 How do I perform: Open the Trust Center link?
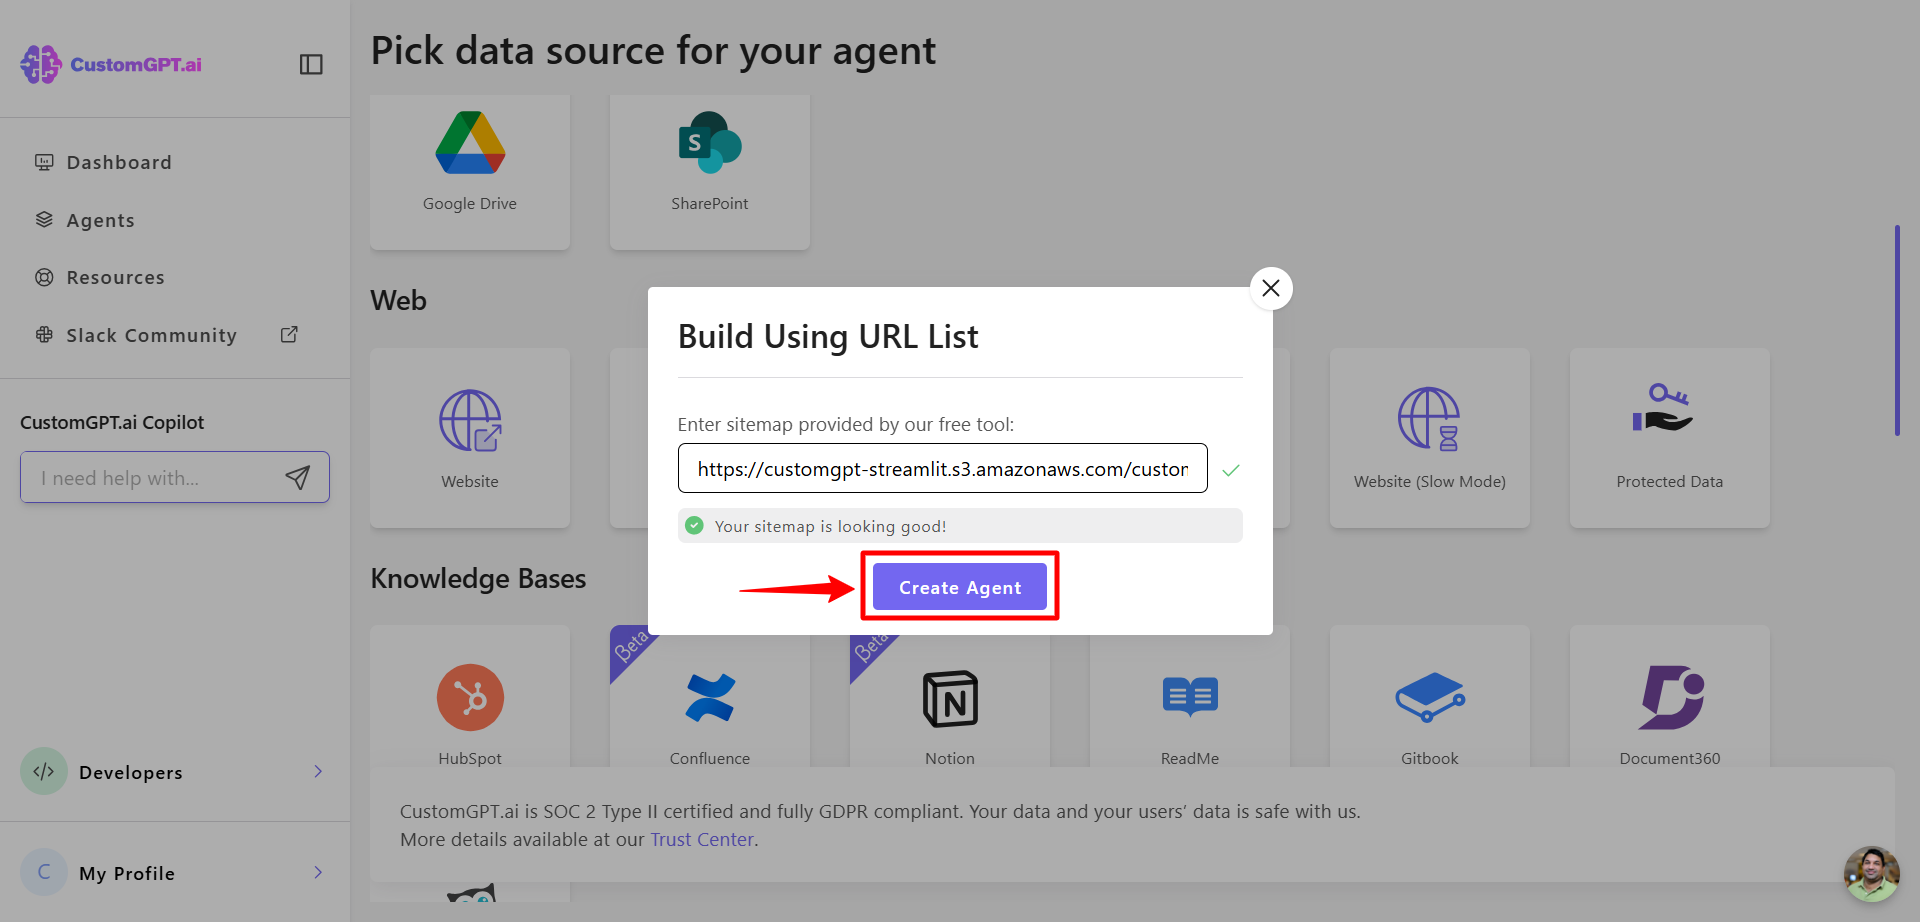point(702,840)
